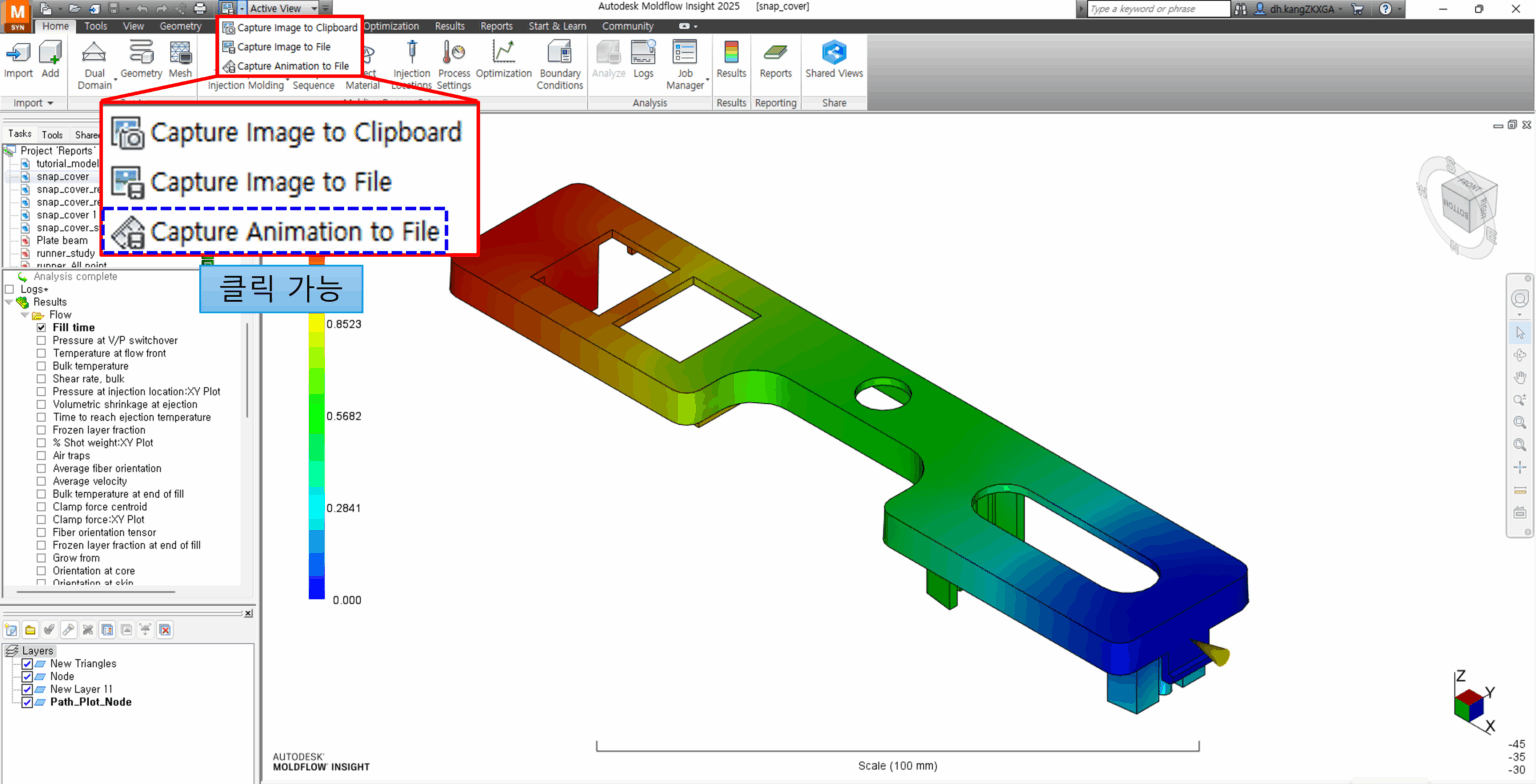Close the Layers panel with its X button
Screen dimensions: 1536x784
pos(249,613)
